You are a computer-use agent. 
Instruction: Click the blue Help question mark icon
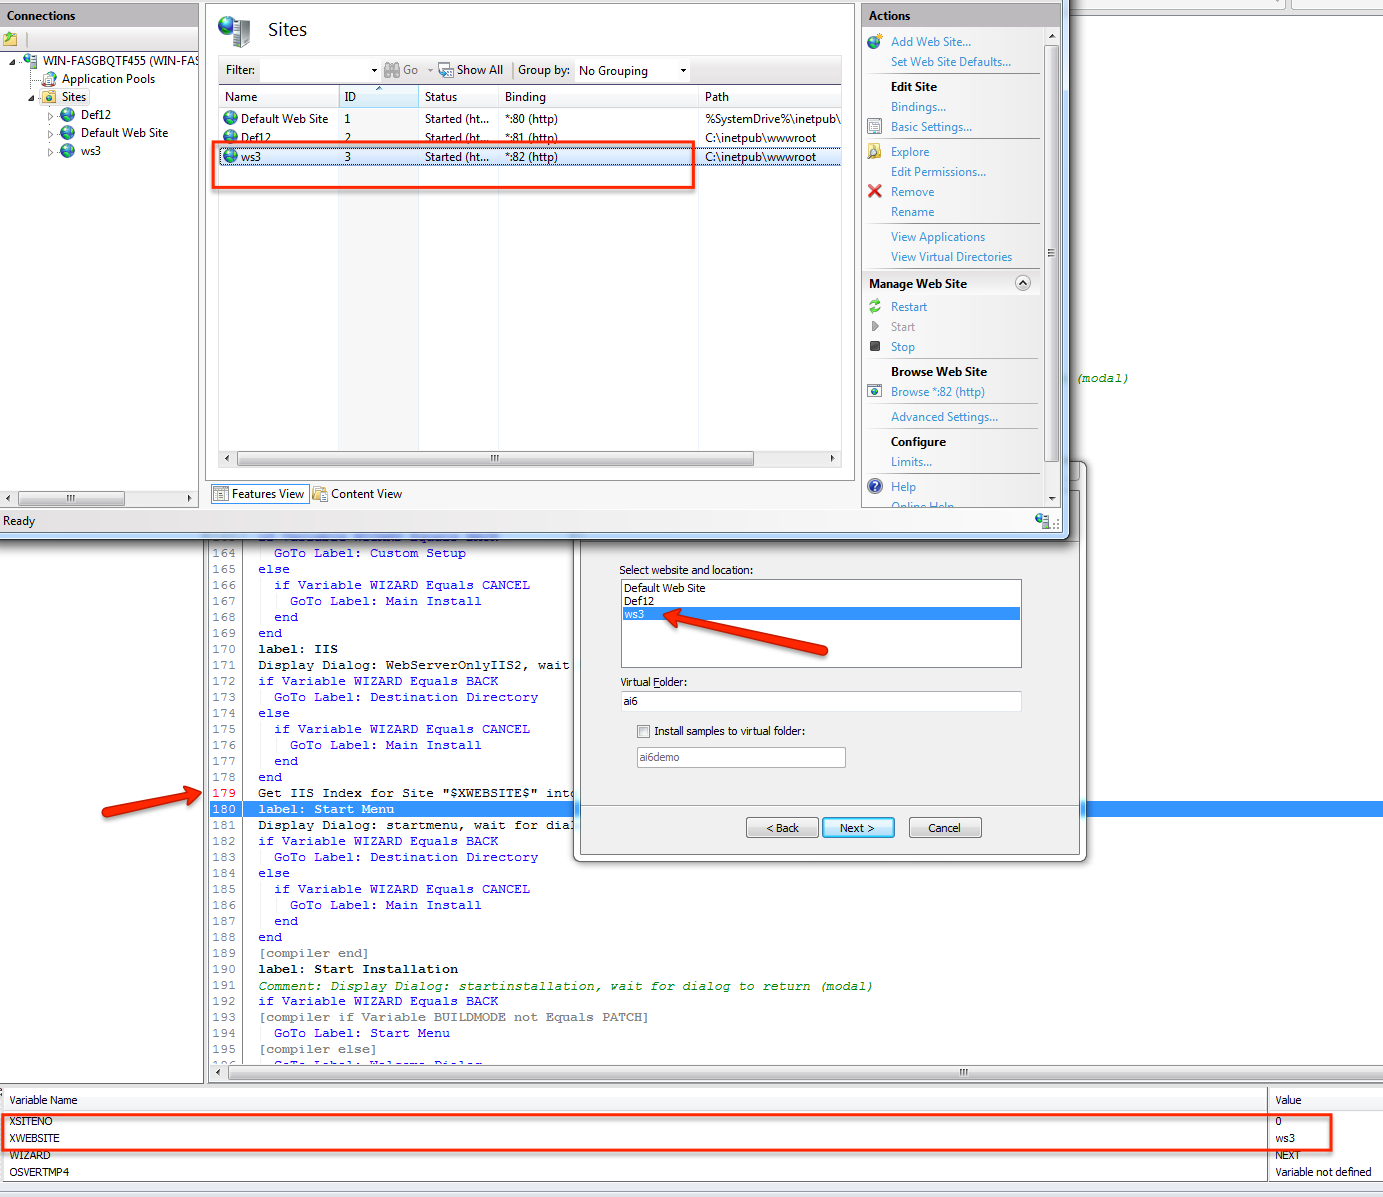click(x=875, y=486)
